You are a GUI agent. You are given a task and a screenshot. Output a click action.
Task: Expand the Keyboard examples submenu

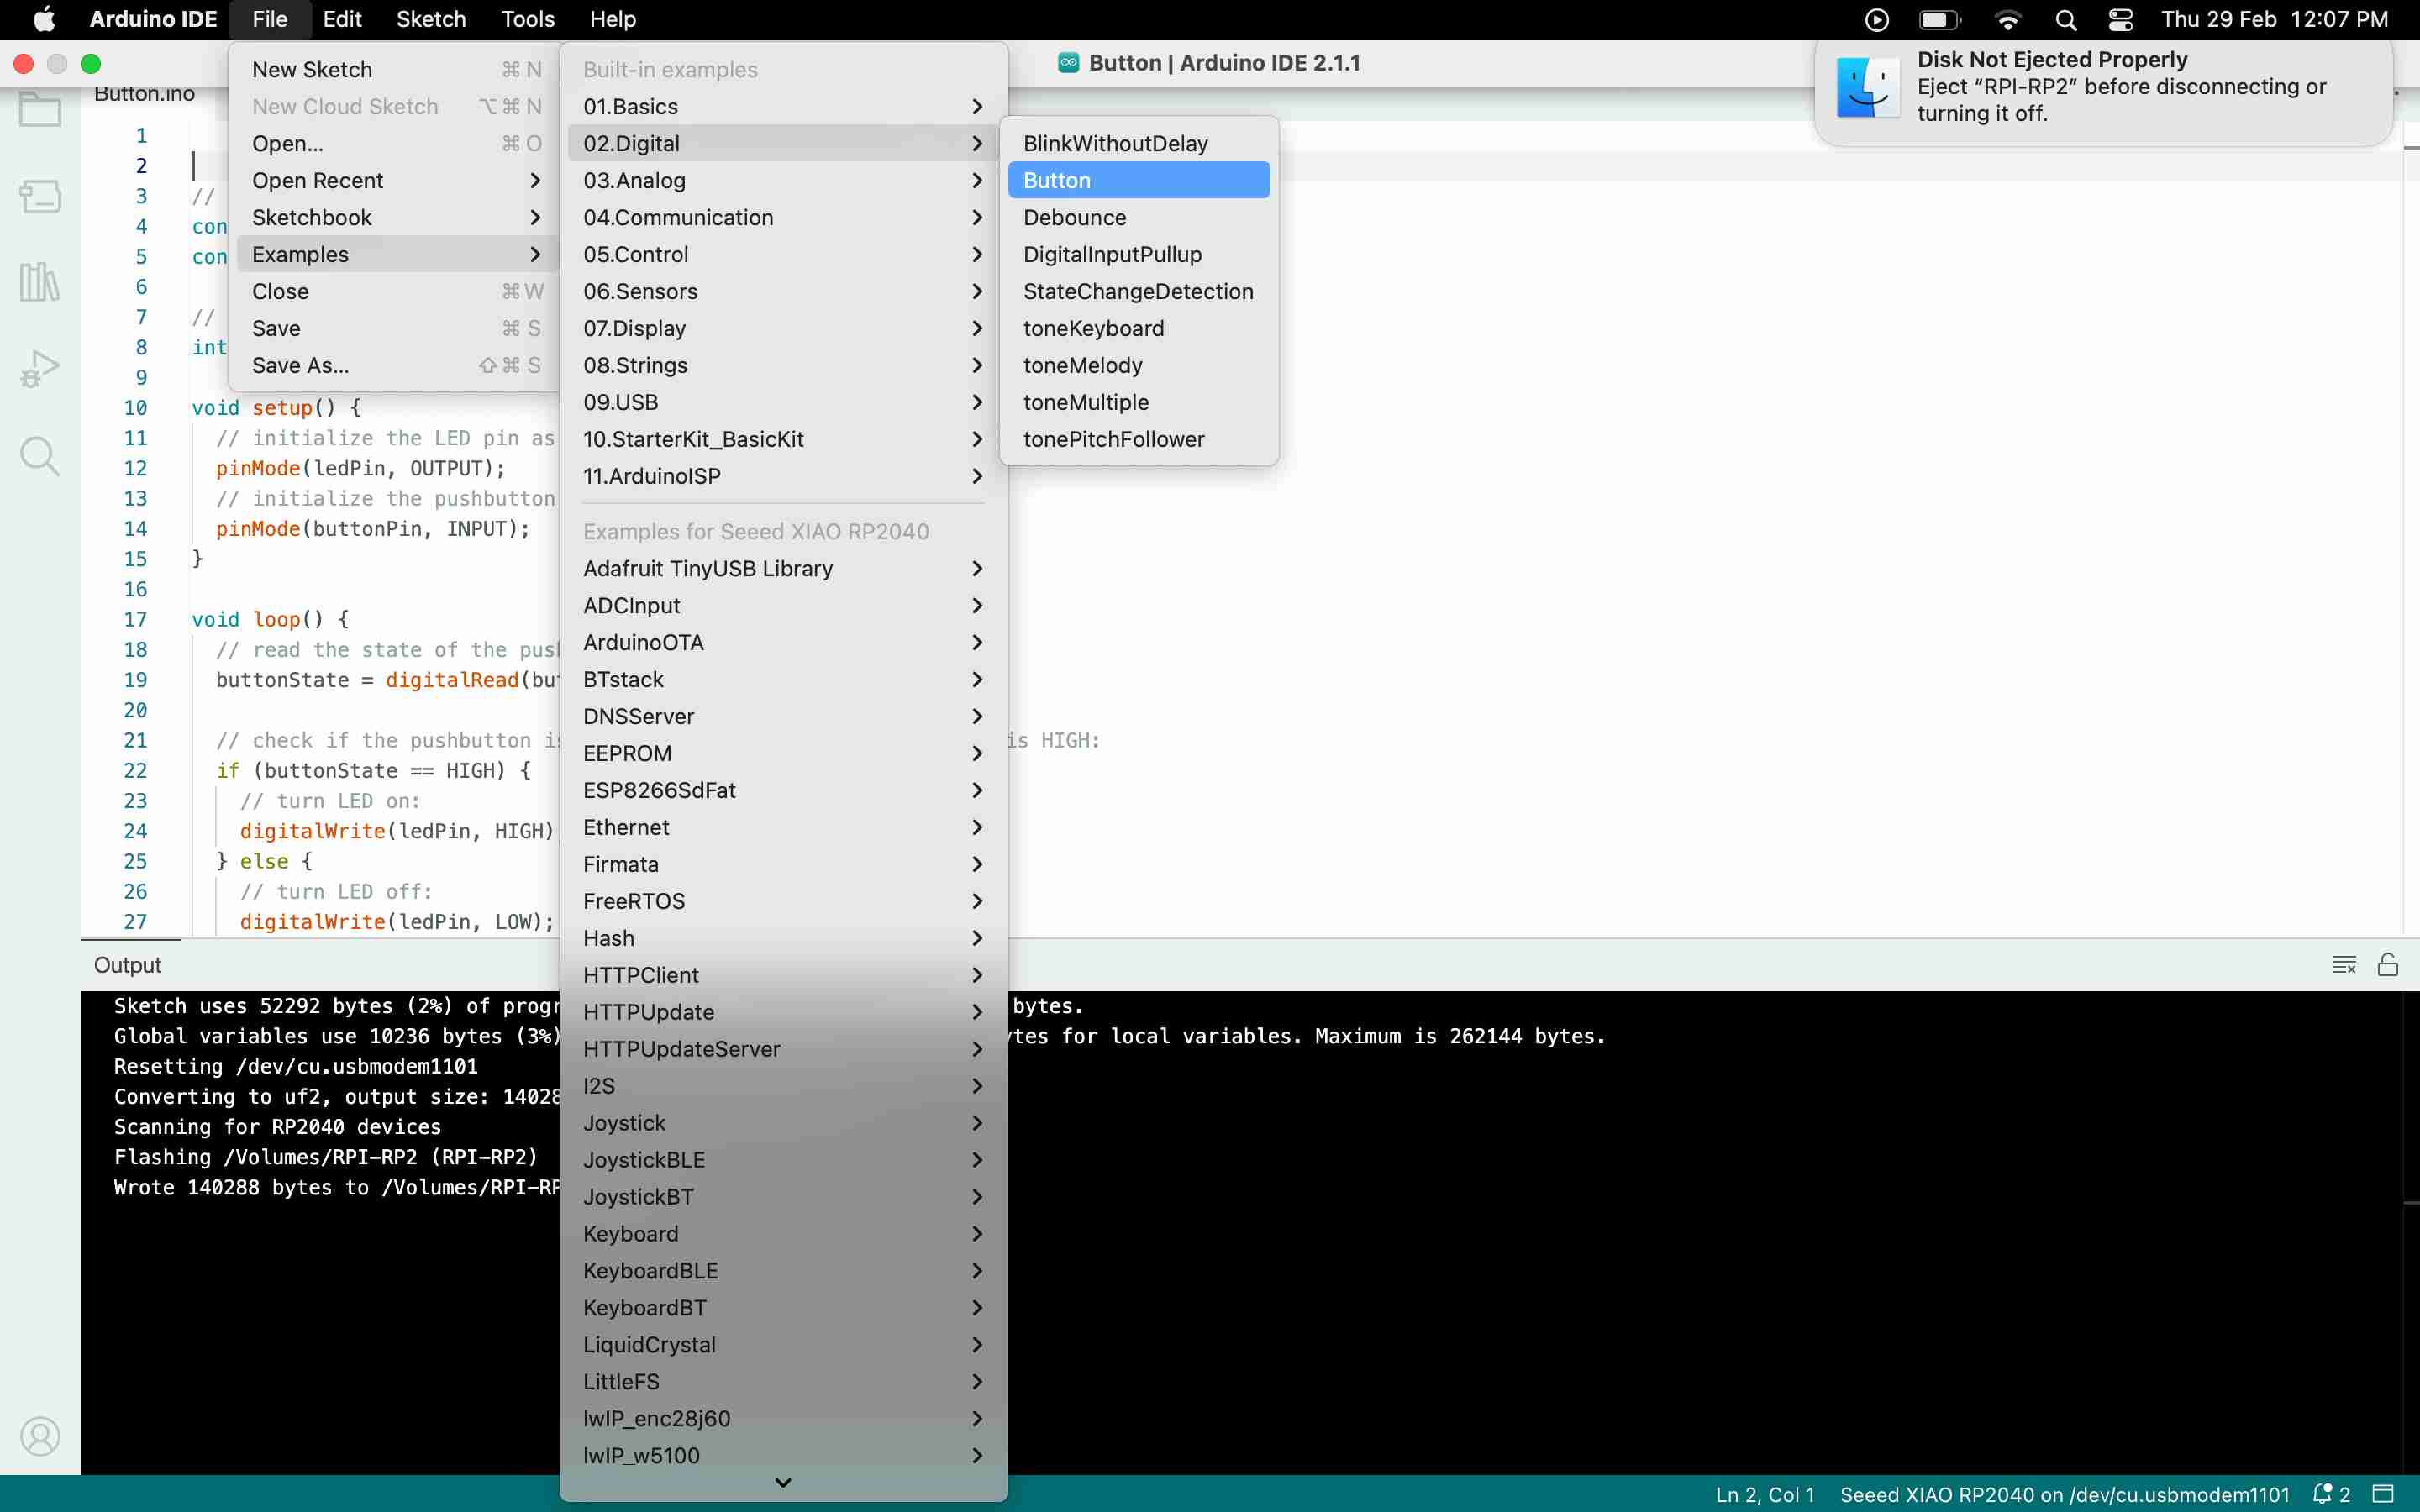point(783,1234)
